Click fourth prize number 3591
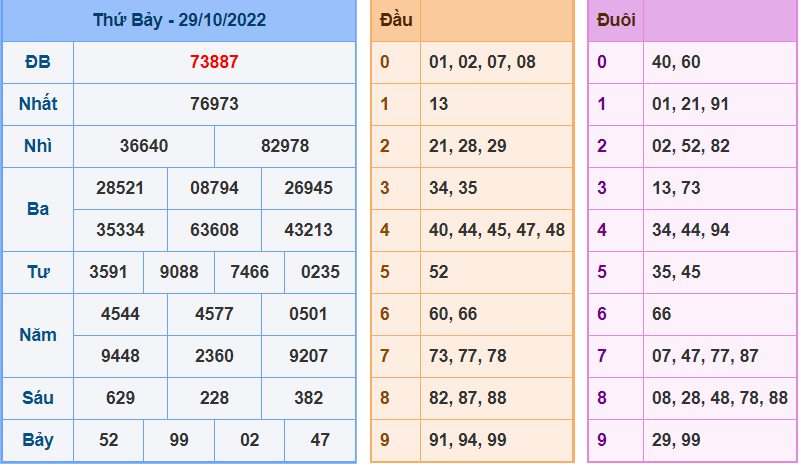The width and height of the screenshot is (799, 464). [x=108, y=272]
